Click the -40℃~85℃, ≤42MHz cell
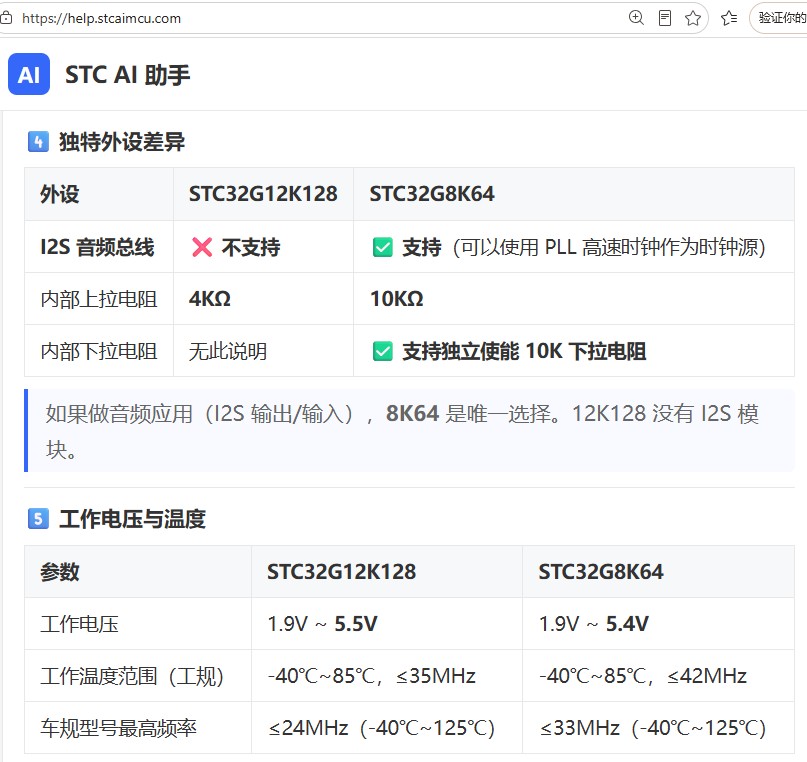807x762 pixels. pos(643,676)
